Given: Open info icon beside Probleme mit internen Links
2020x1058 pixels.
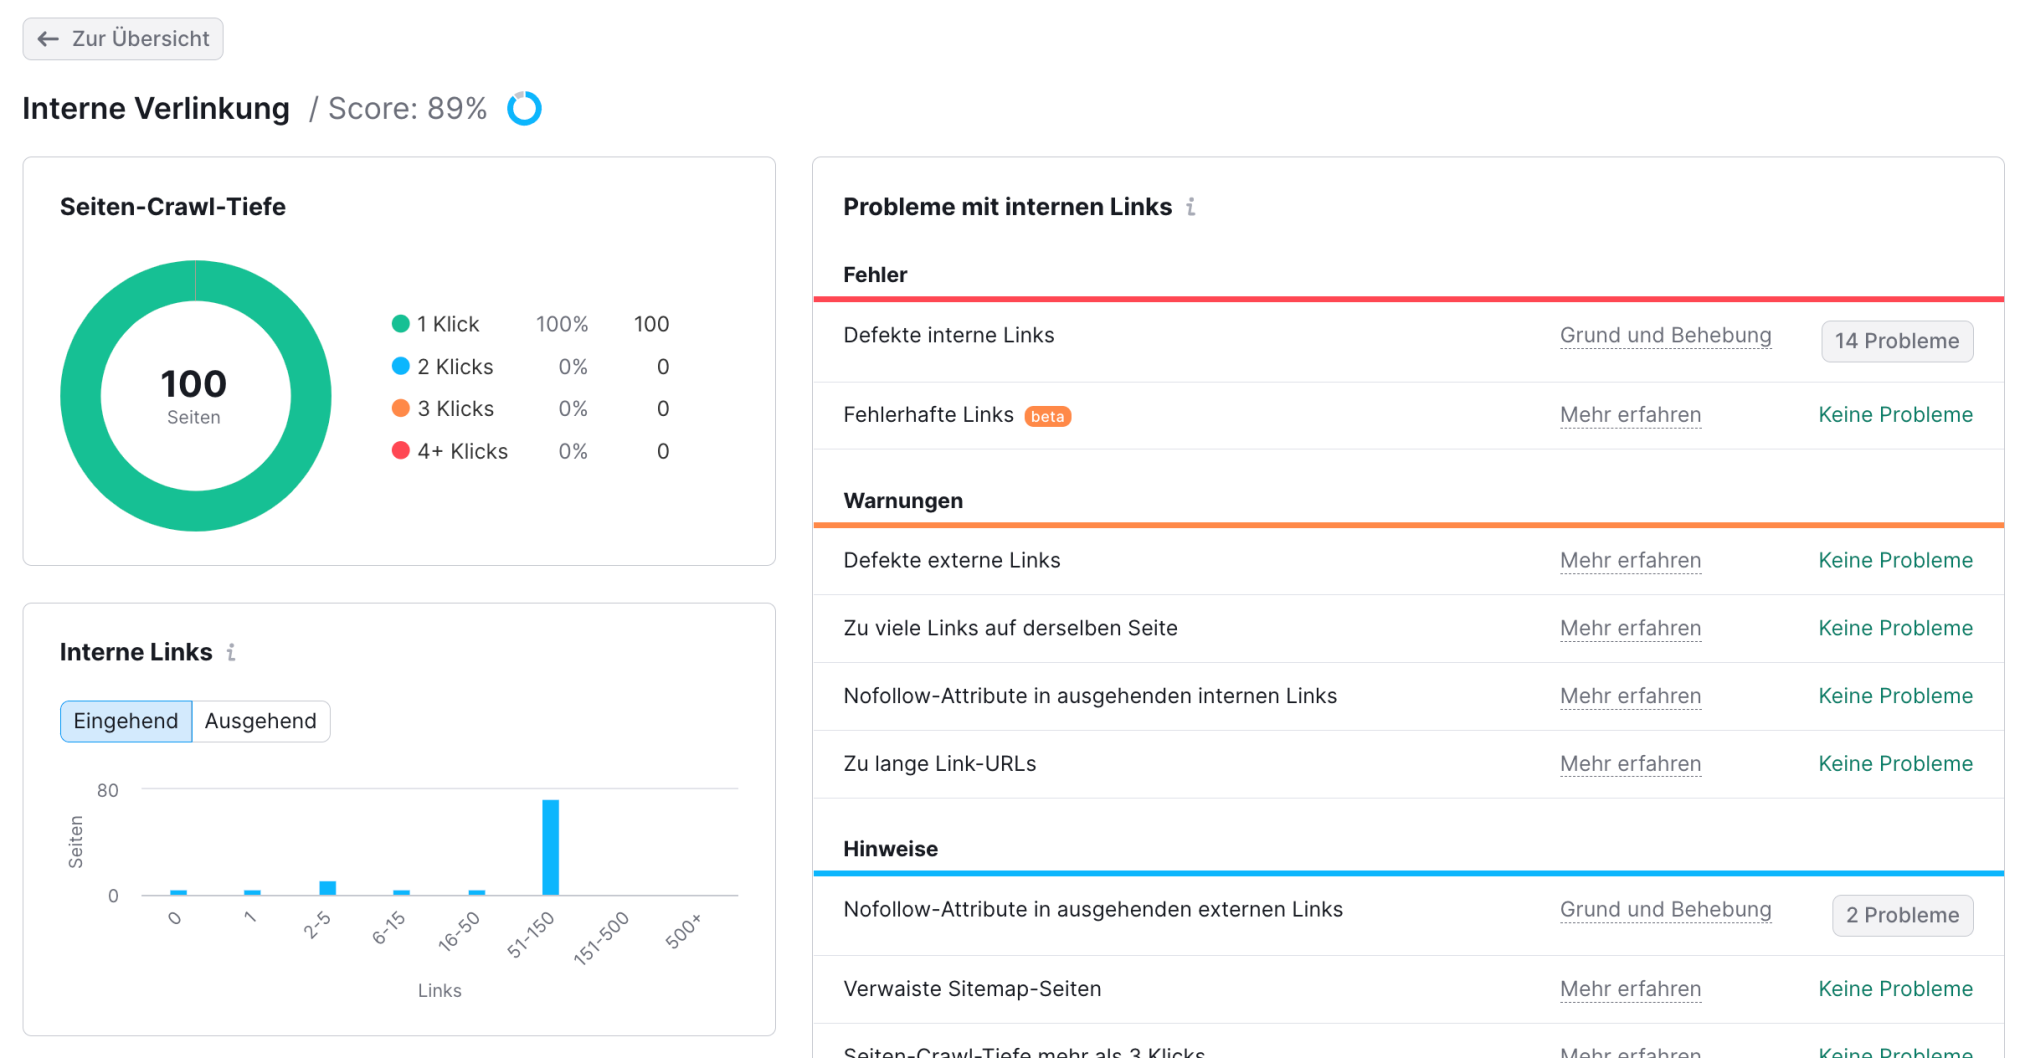Looking at the screenshot, I should (x=1190, y=207).
